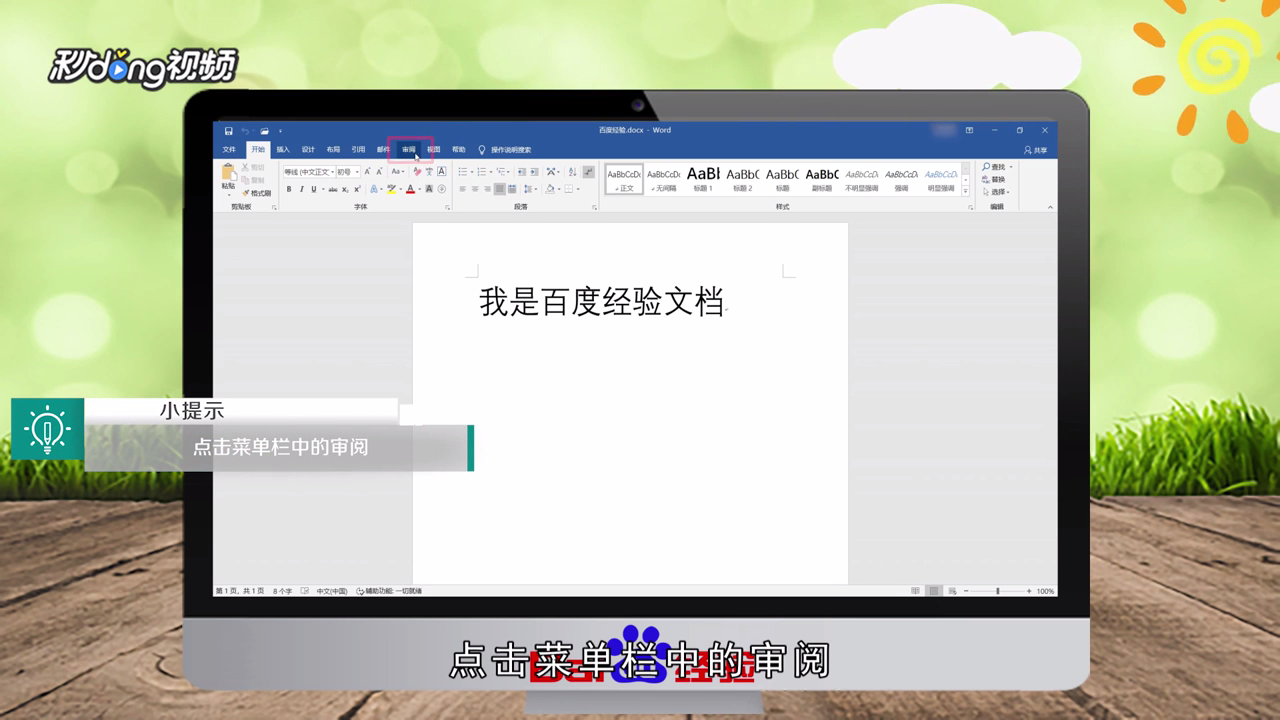Decrease font size with the shrink font icon
Screen dimensions: 1280x720
point(380,172)
